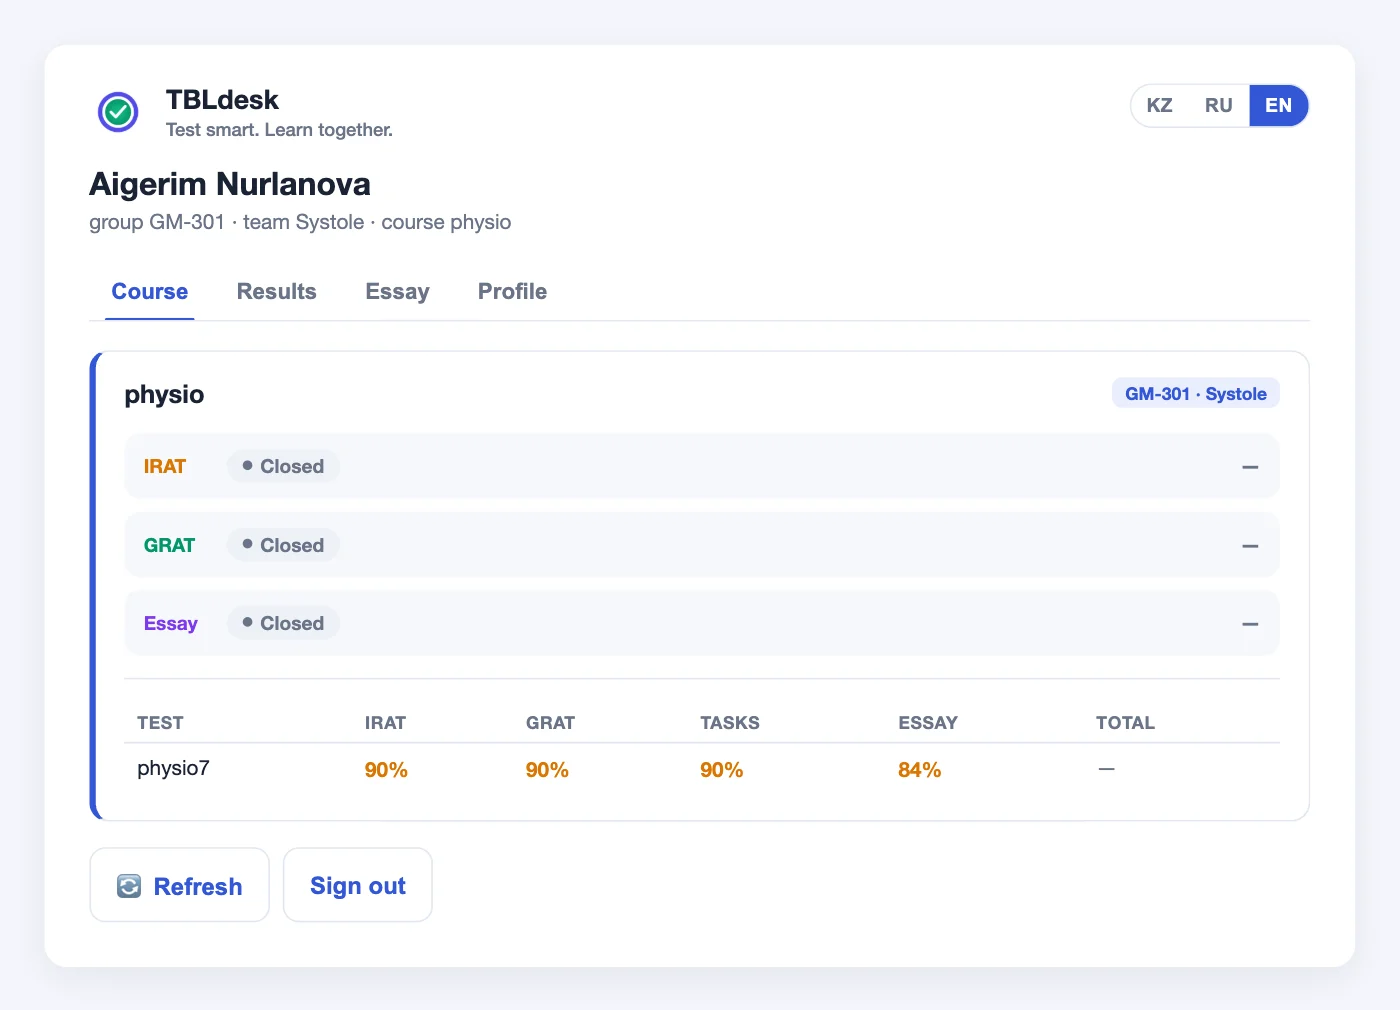Switch language to RU

pyautogui.click(x=1218, y=105)
